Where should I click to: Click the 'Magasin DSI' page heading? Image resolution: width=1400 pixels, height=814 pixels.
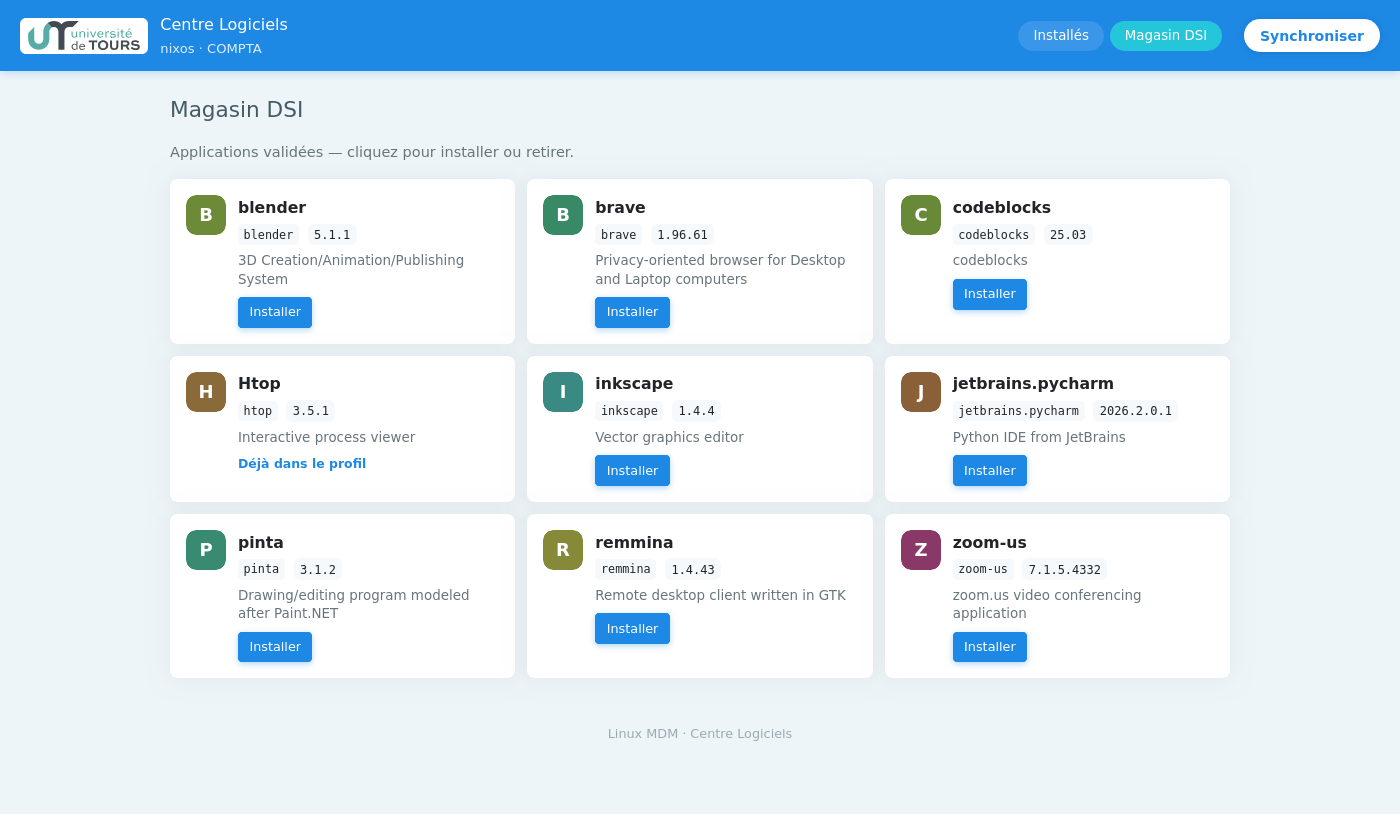[x=236, y=110]
